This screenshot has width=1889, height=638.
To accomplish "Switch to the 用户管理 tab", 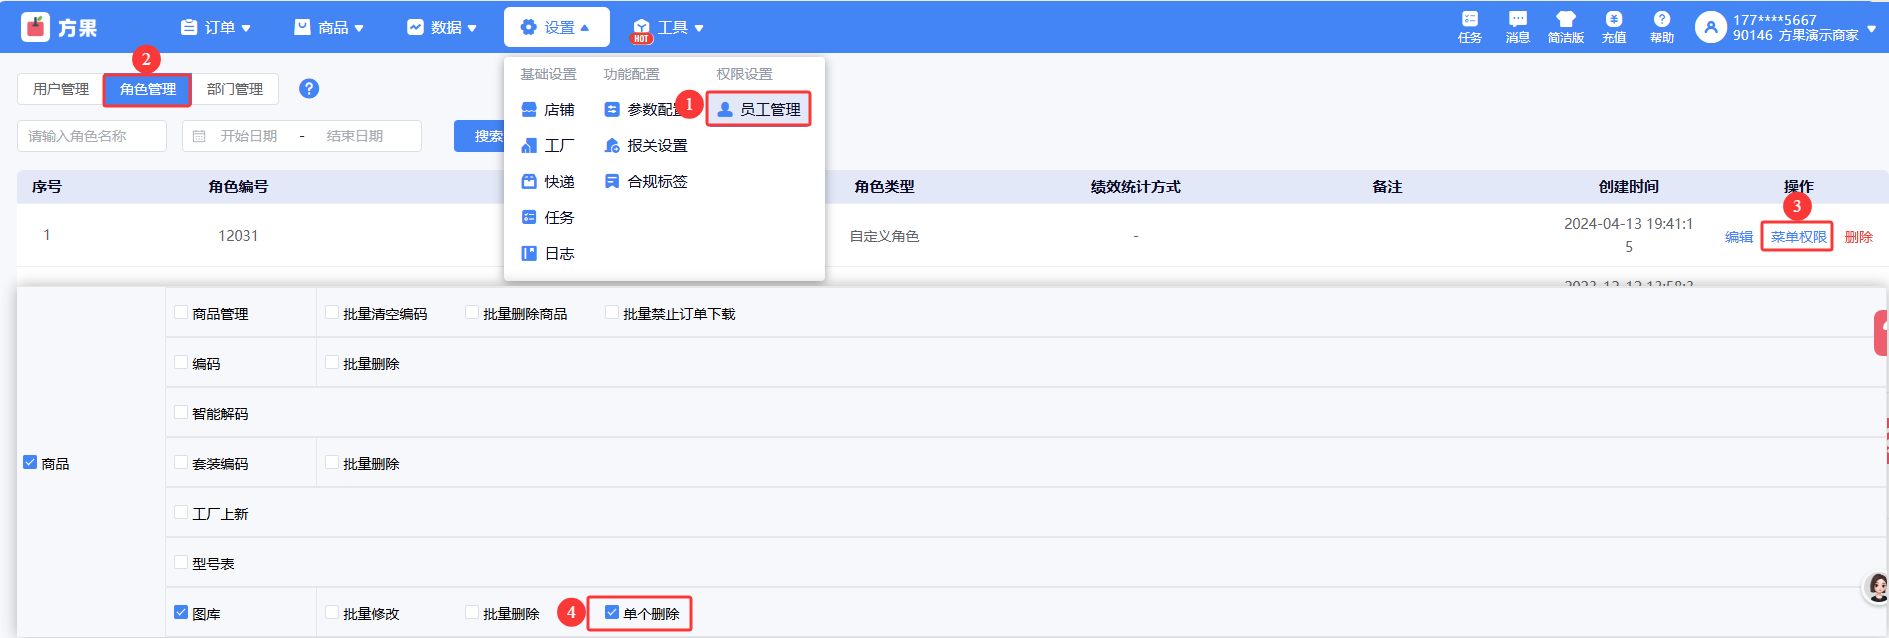I will point(61,89).
